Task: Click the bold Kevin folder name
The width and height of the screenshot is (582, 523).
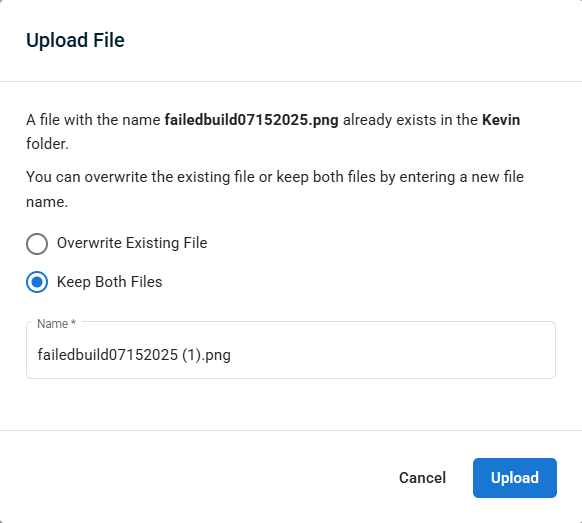Action: pos(501,120)
